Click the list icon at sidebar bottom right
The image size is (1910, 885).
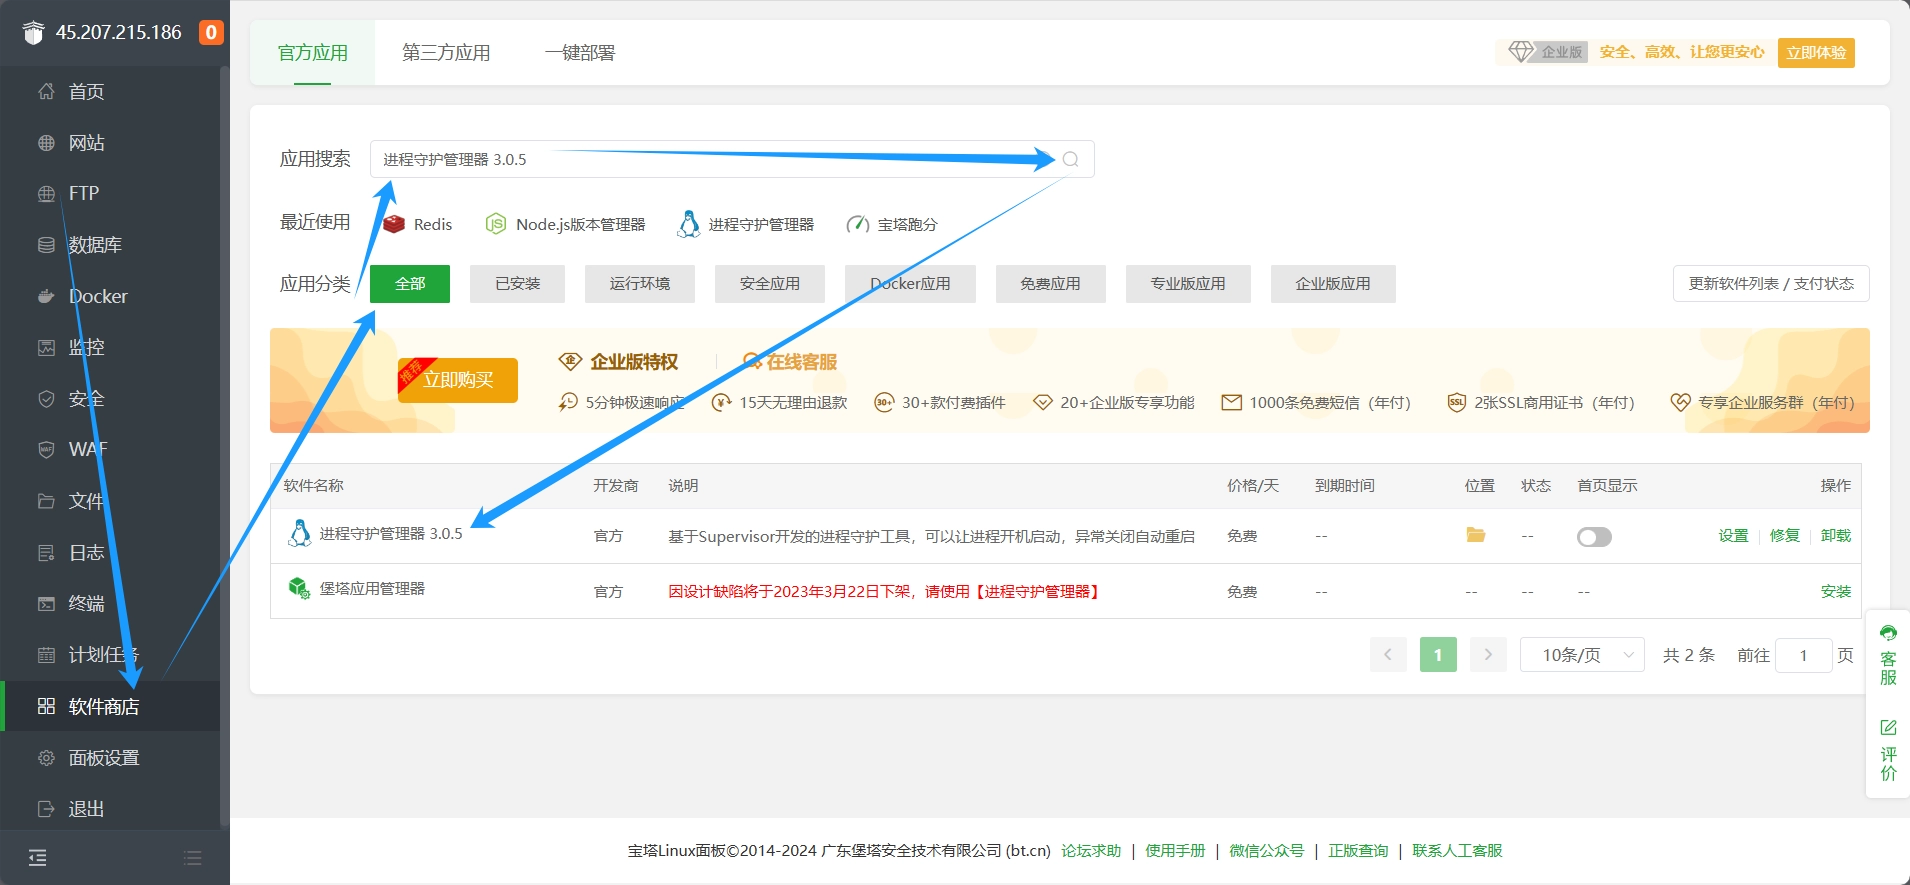193,858
